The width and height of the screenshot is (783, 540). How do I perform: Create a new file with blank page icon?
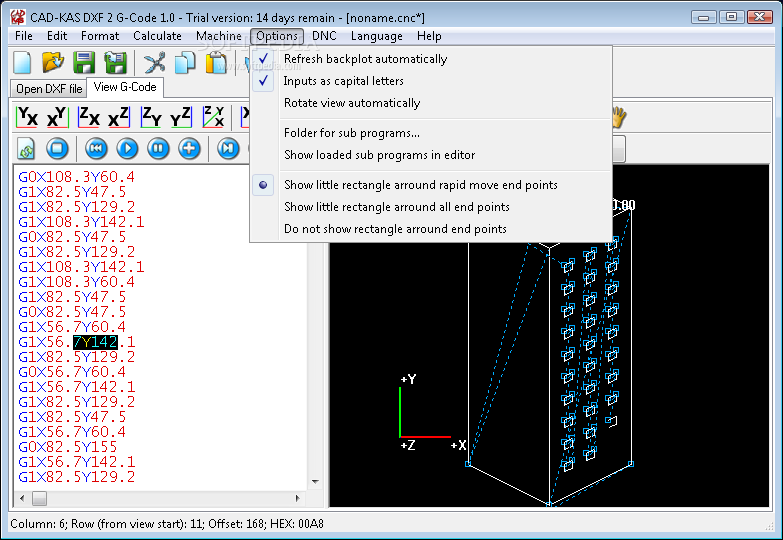22,63
